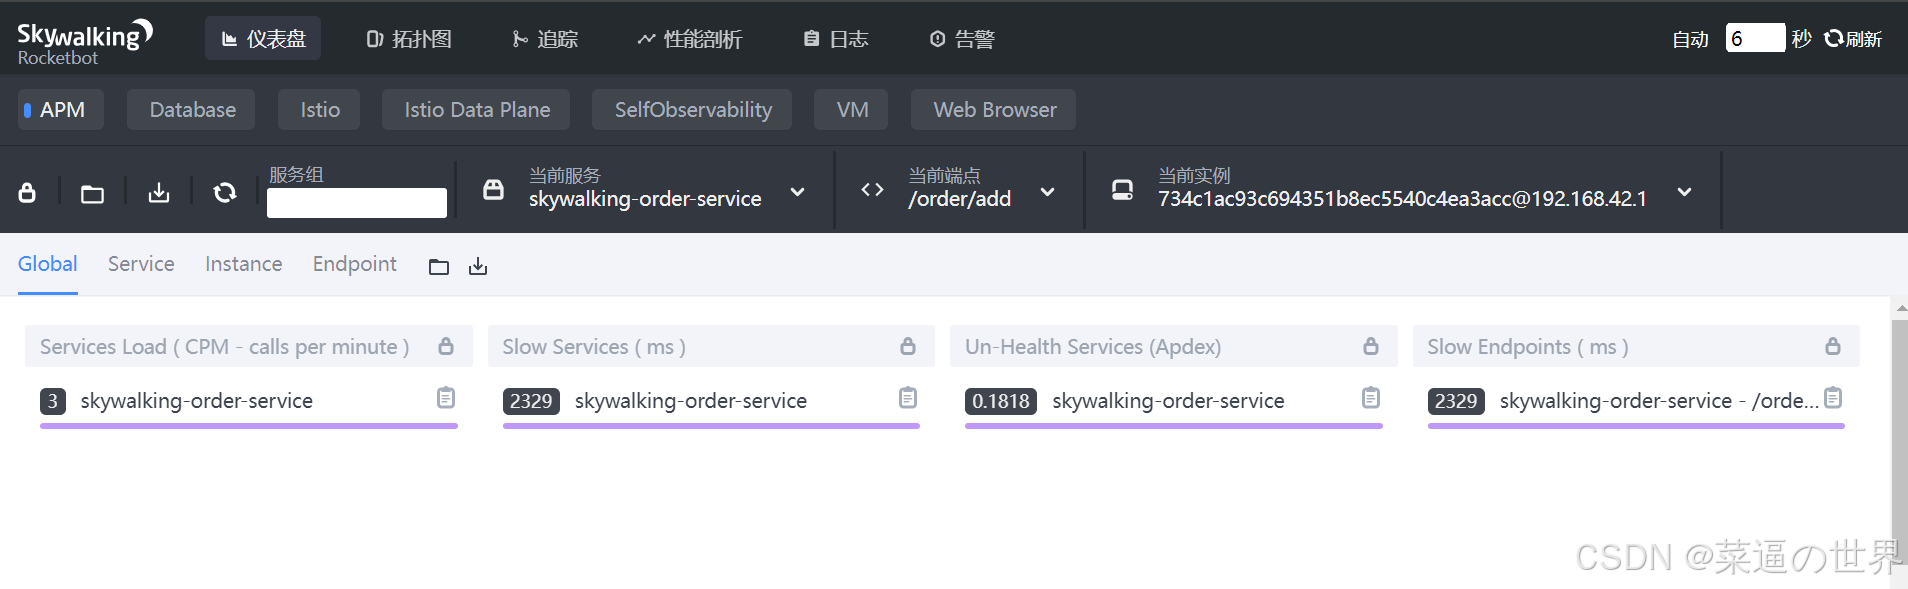
Task: Open the 仪表盘 dashboard menu
Action: (x=263, y=39)
